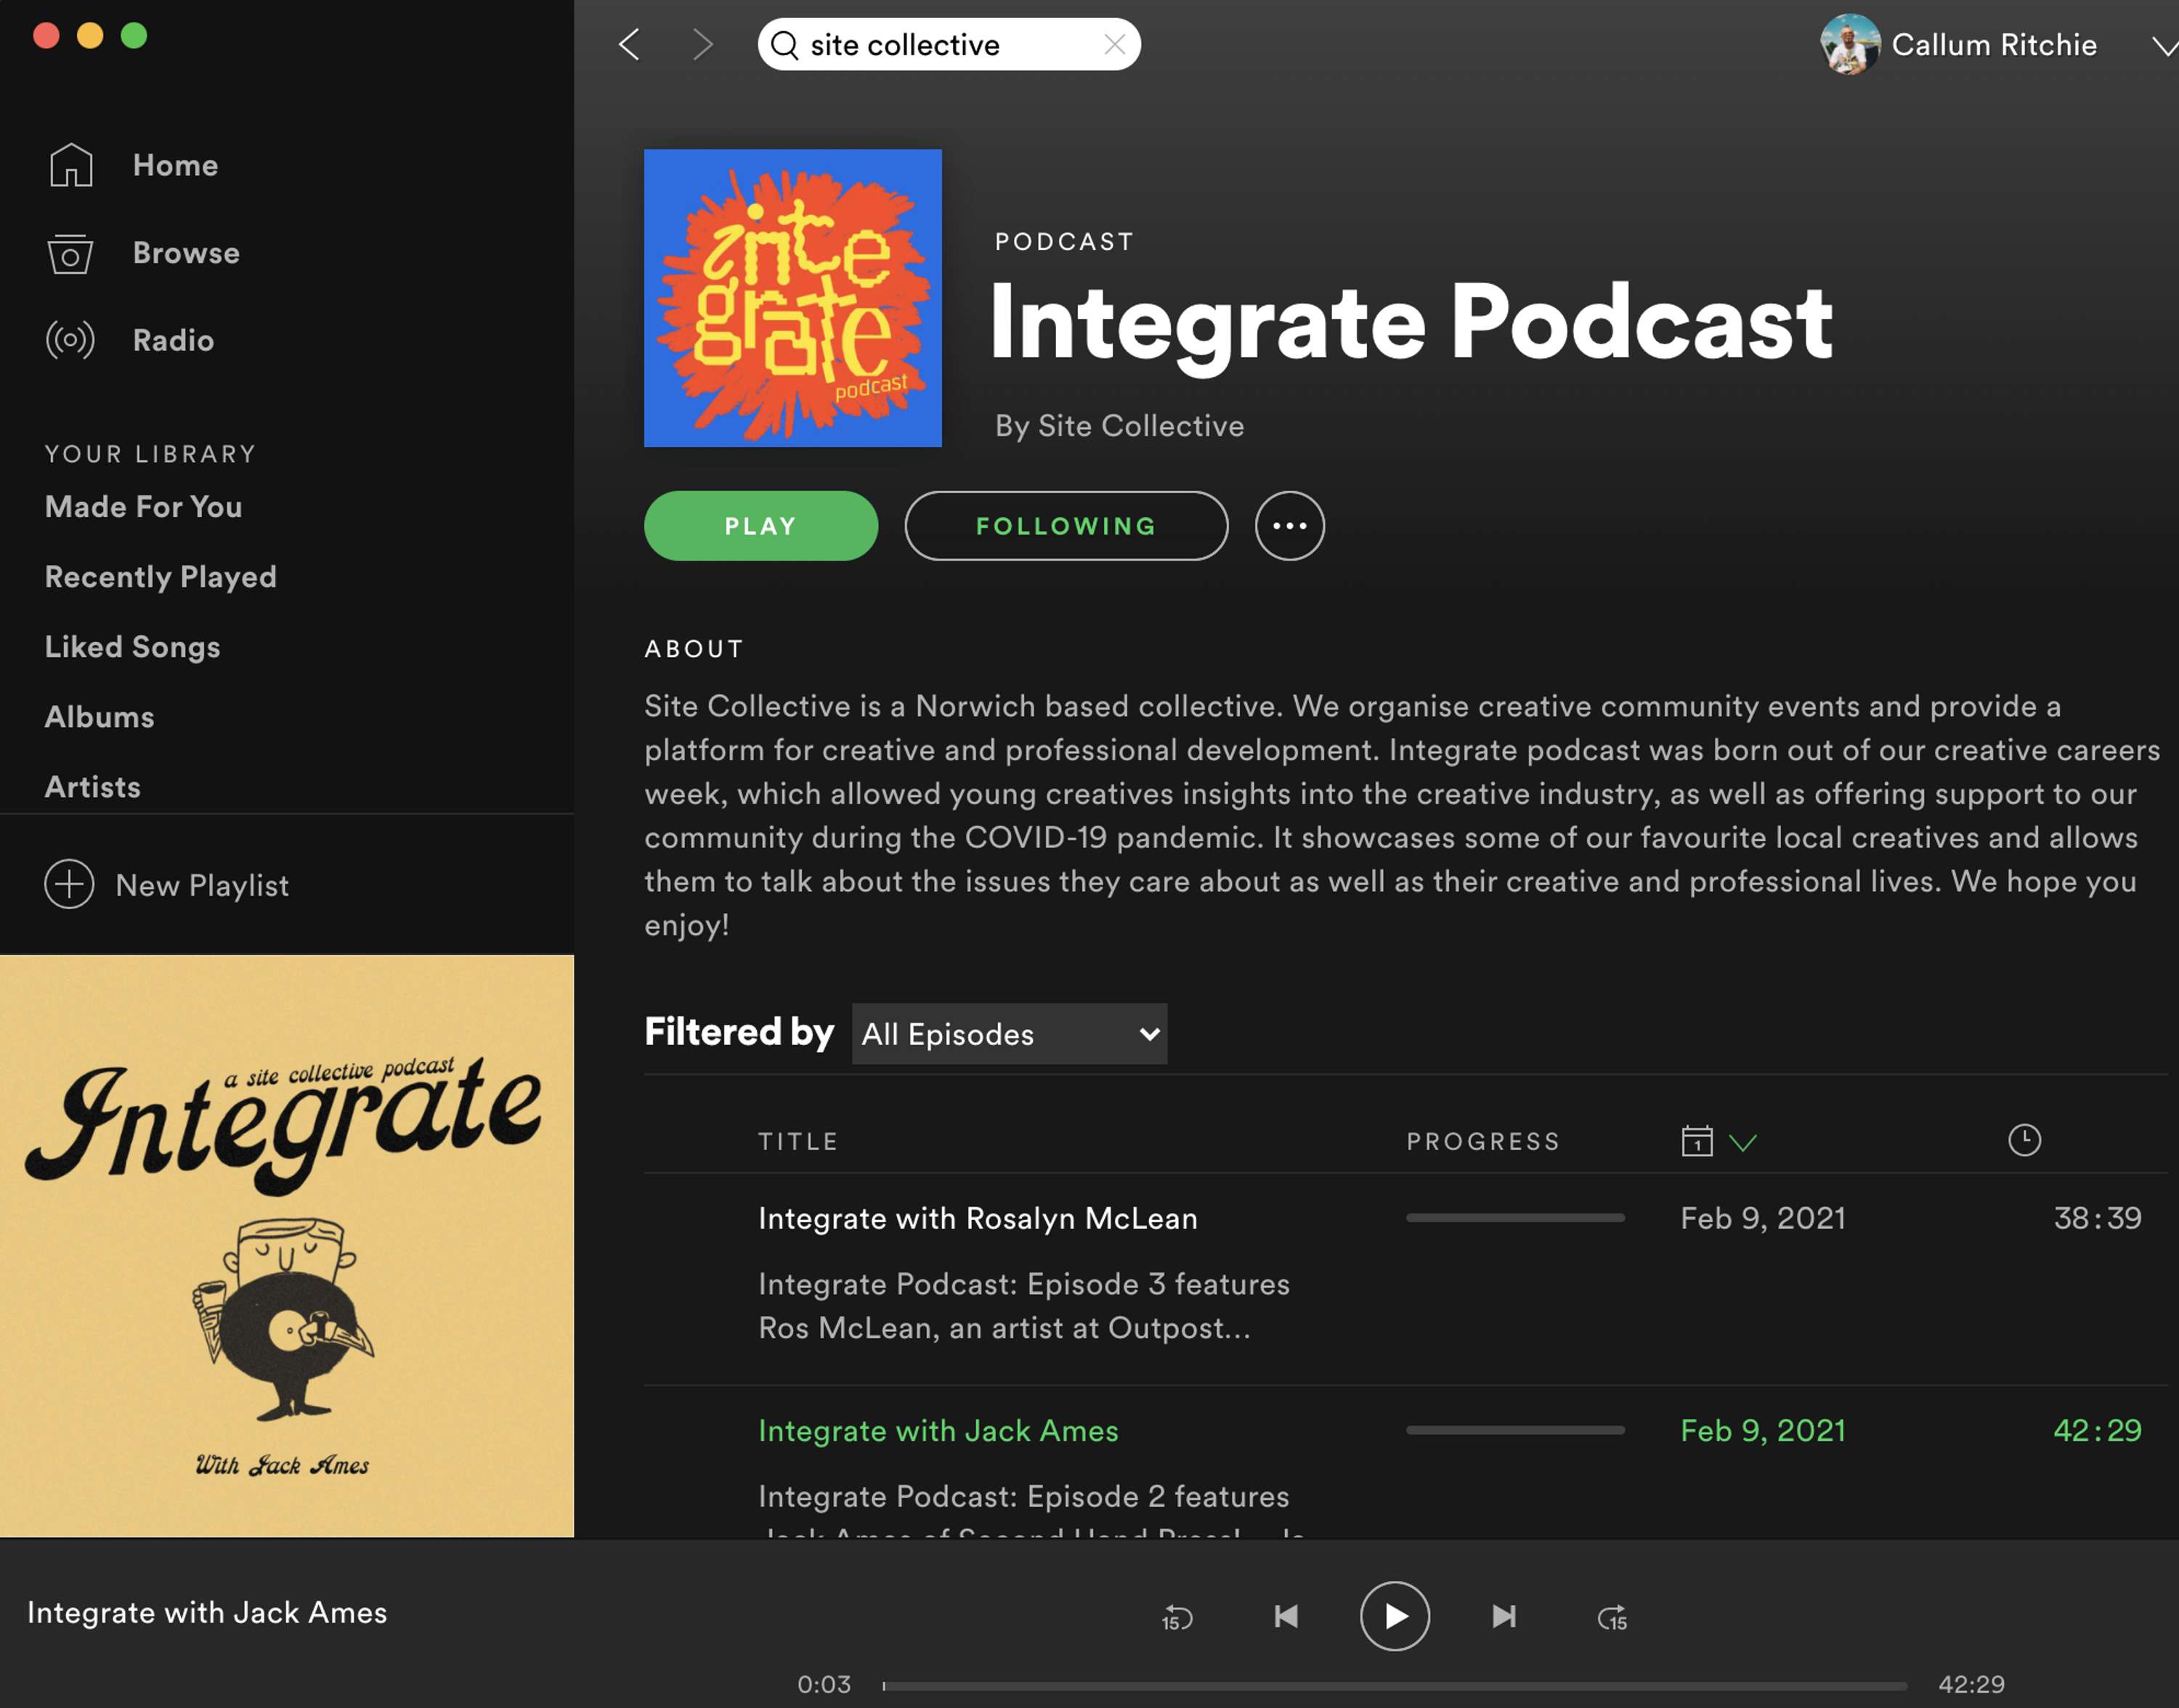
Task: Click the Episode 3 description text
Action: pos(1024,1306)
